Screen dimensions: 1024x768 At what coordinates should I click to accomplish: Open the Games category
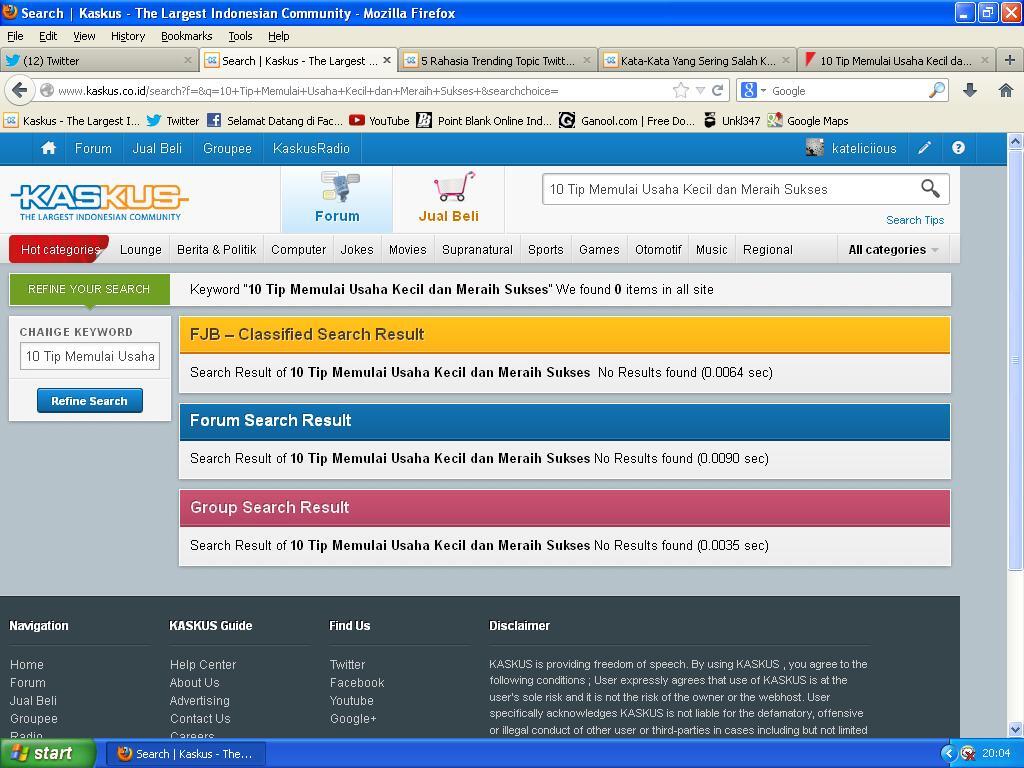click(x=599, y=249)
